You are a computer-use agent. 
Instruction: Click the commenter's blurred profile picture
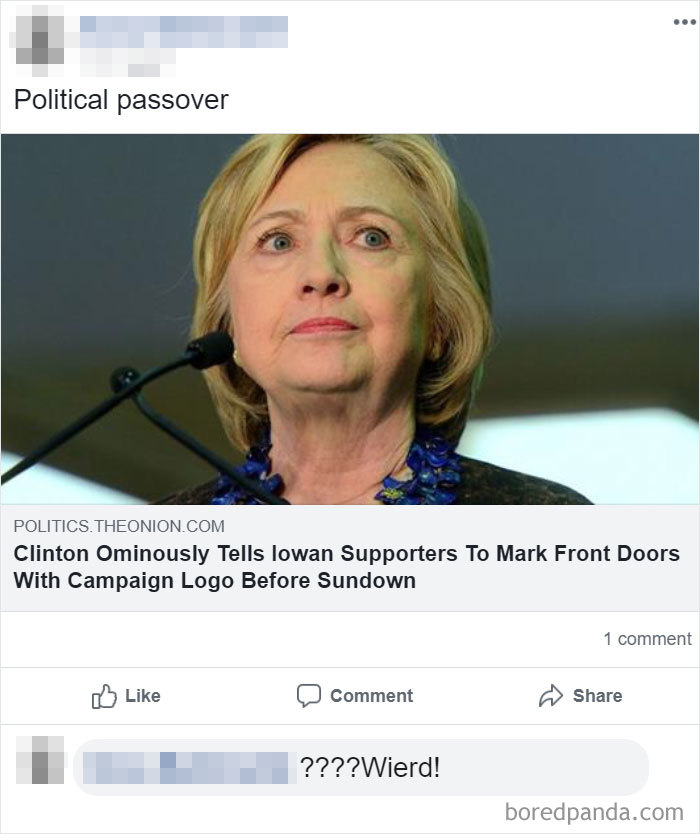(40, 760)
